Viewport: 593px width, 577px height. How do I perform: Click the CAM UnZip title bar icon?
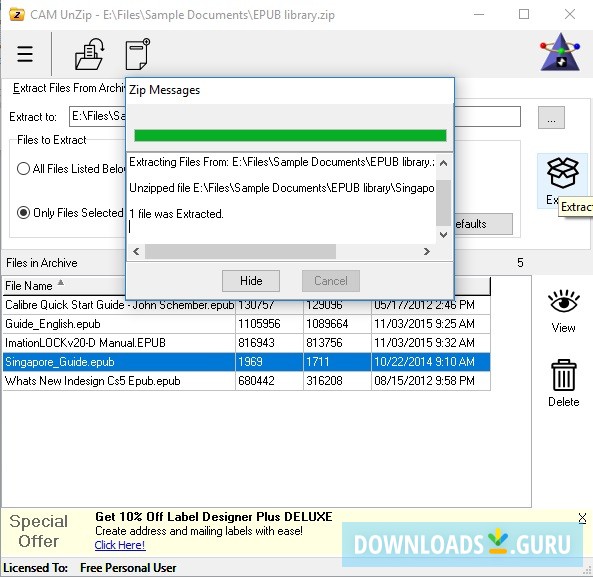click(x=17, y=15)
